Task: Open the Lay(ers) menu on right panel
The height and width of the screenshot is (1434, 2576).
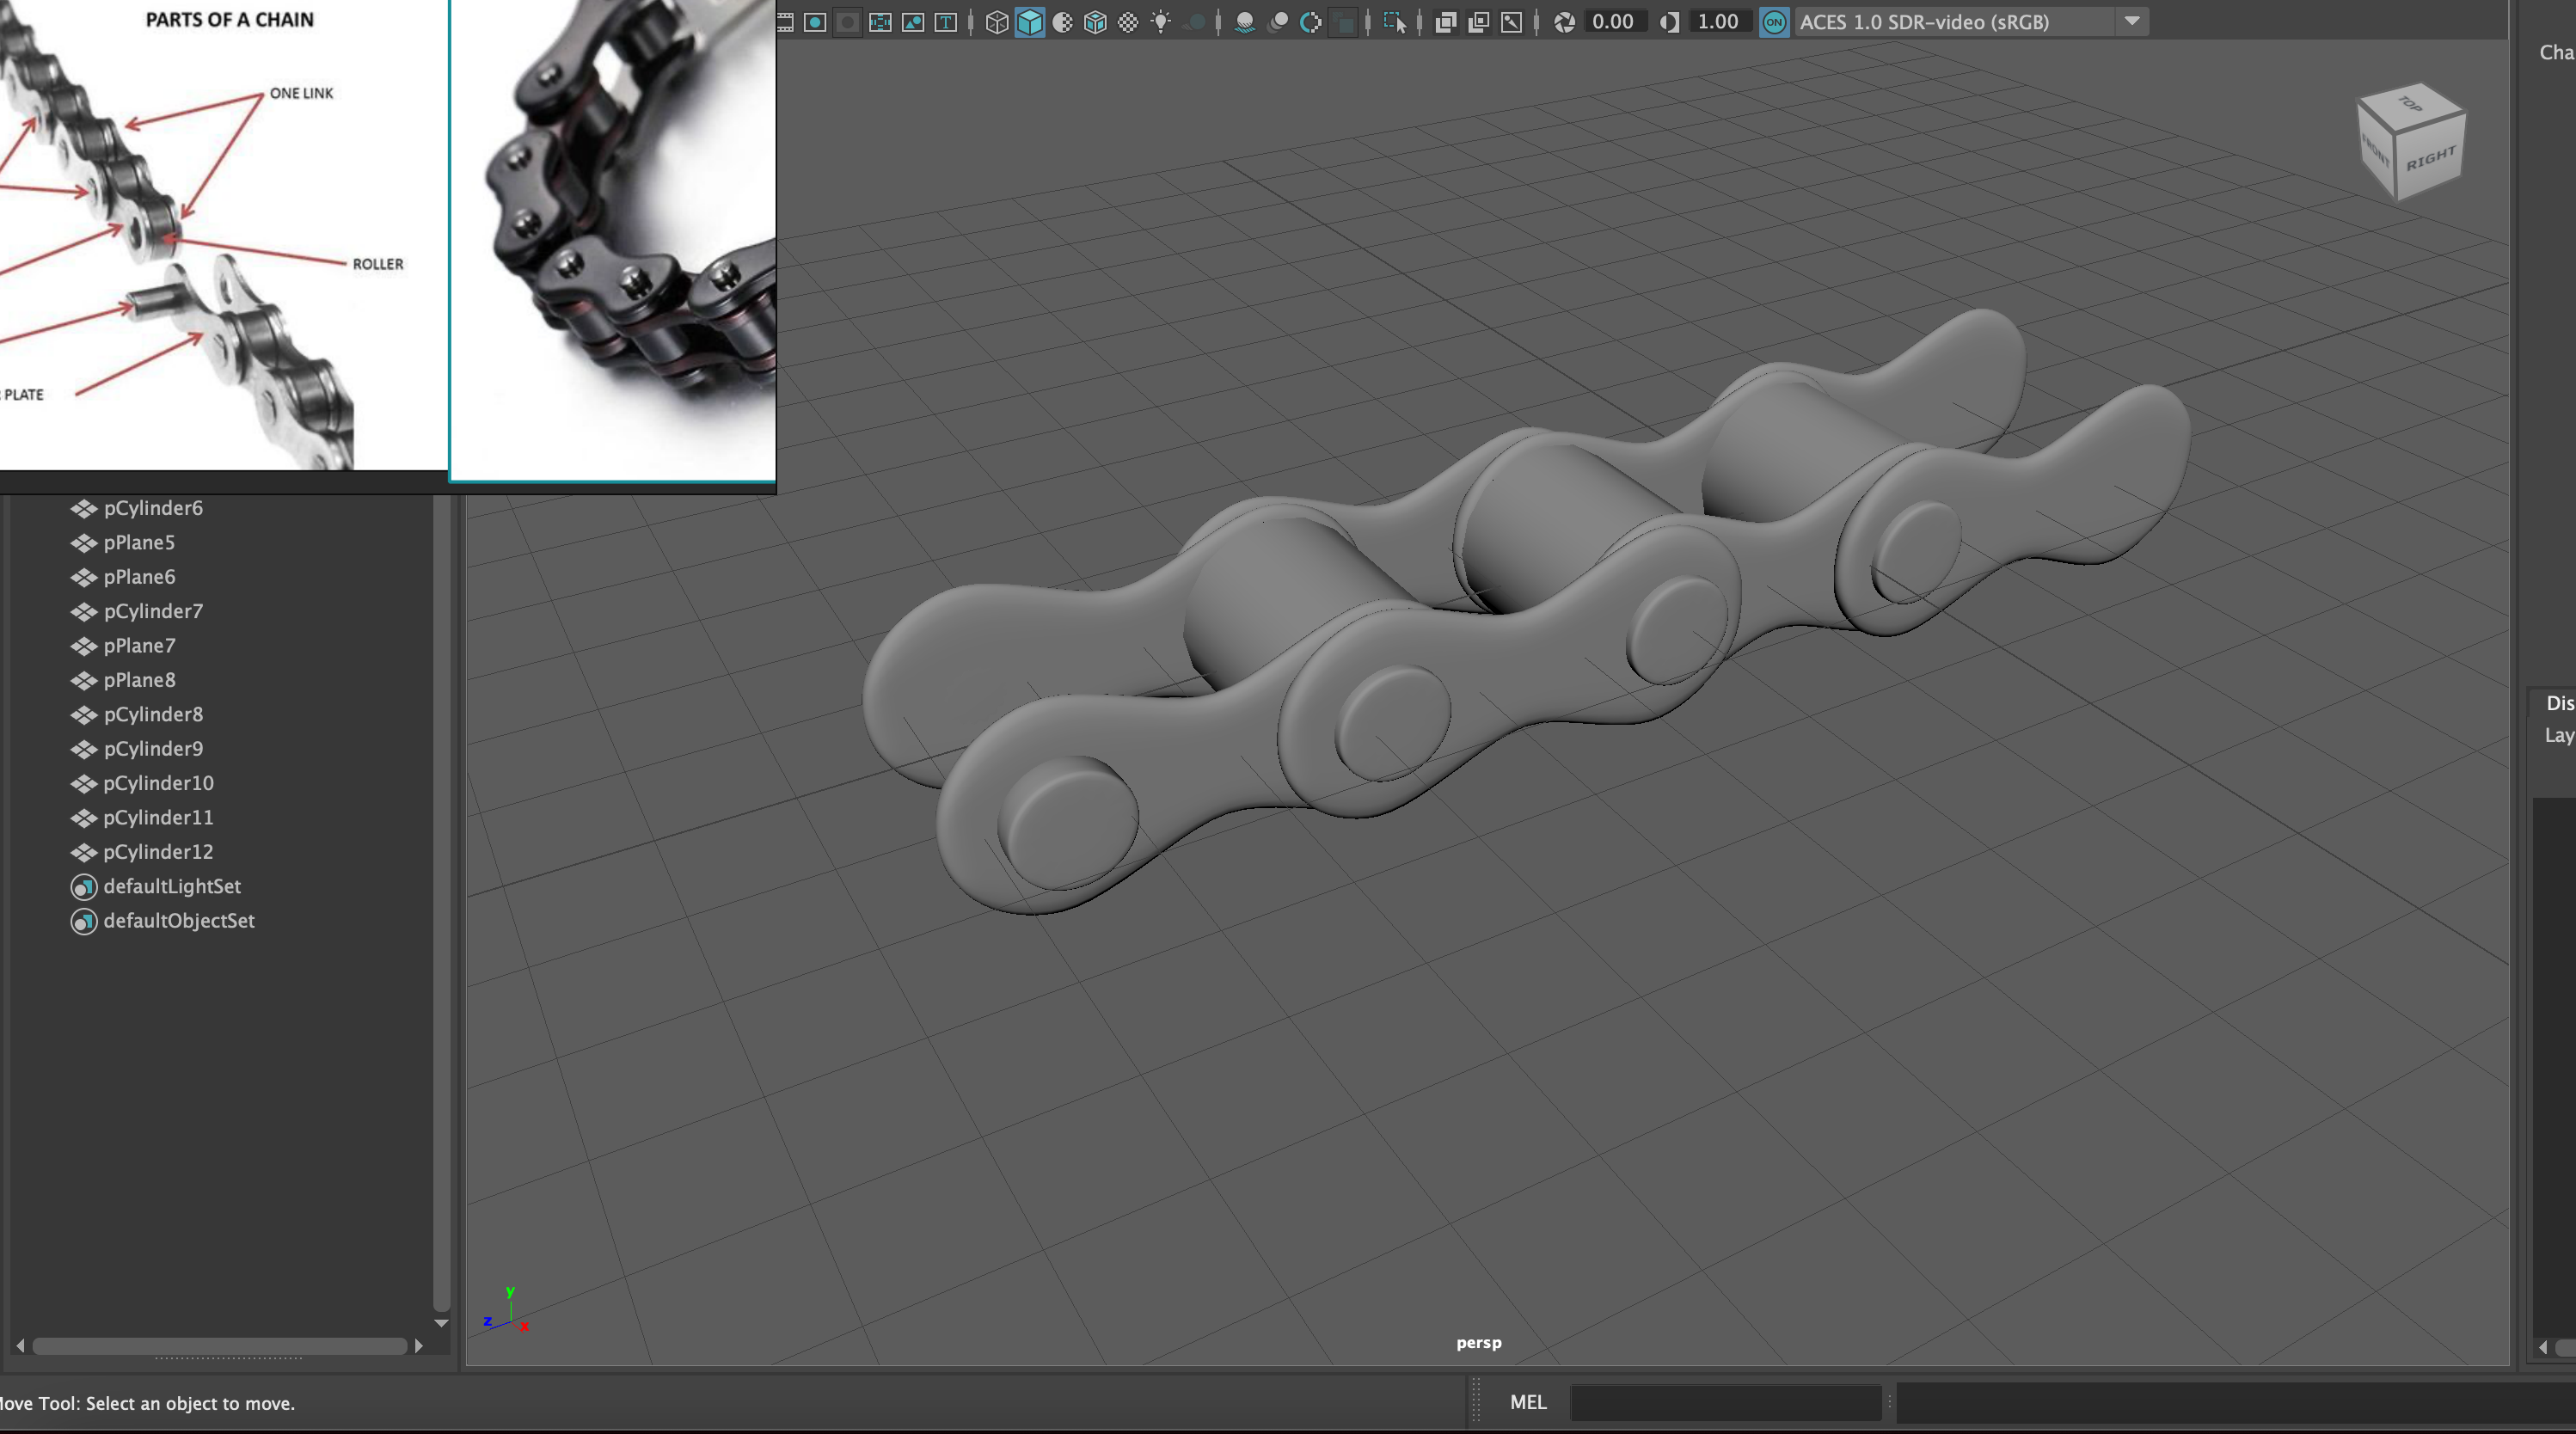Action: [2559, 735]
